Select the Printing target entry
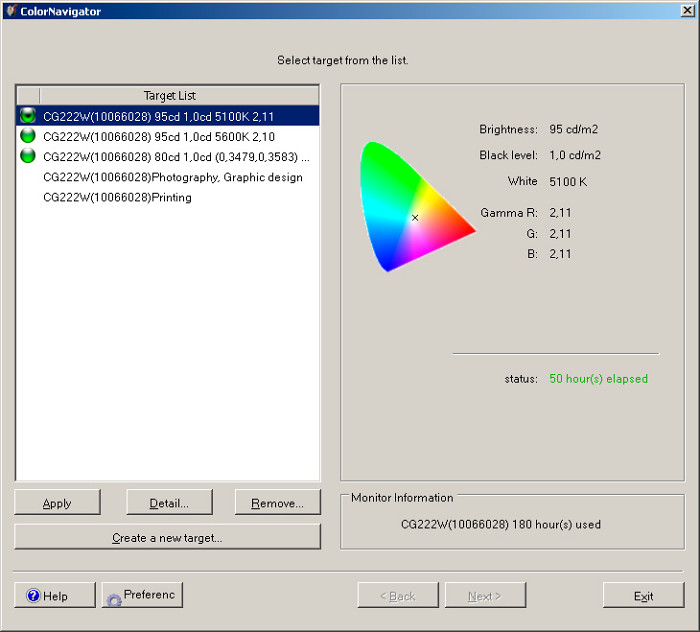The image size is (700, 632). (117, 197)
